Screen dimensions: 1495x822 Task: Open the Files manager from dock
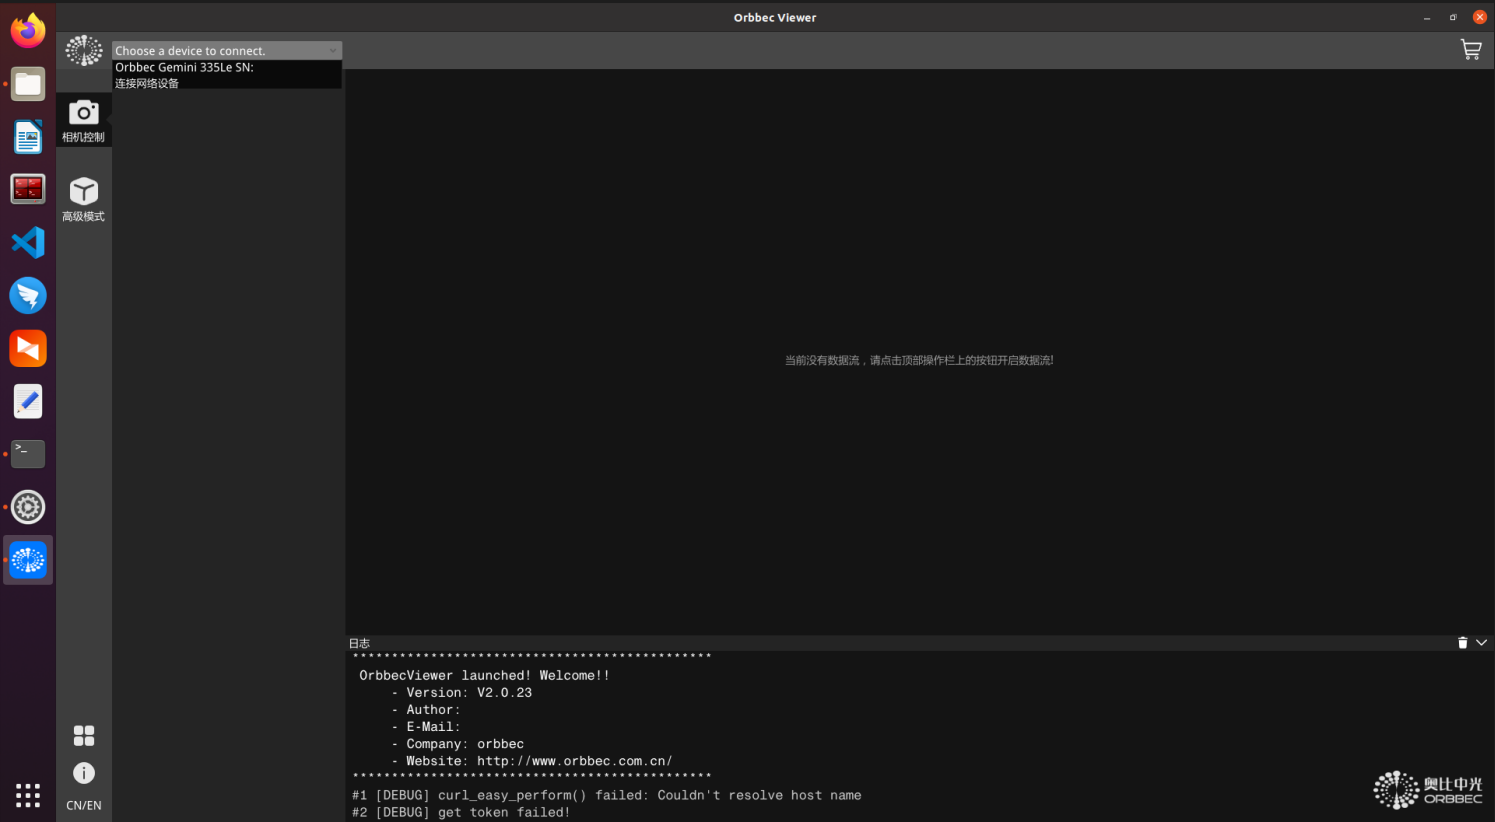coord(28,84)
